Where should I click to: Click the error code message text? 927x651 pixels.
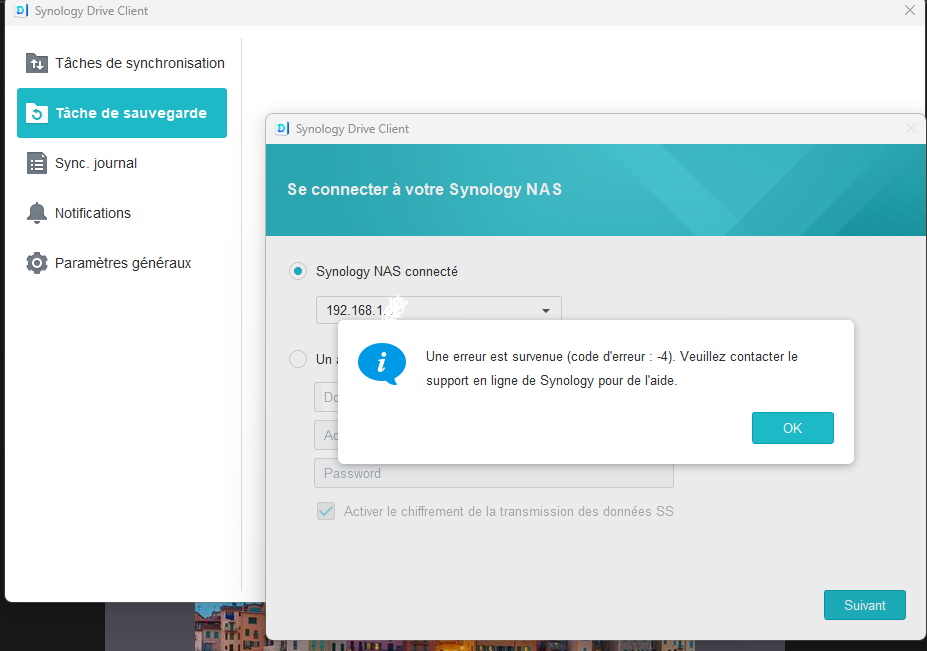tap(612, 368)
